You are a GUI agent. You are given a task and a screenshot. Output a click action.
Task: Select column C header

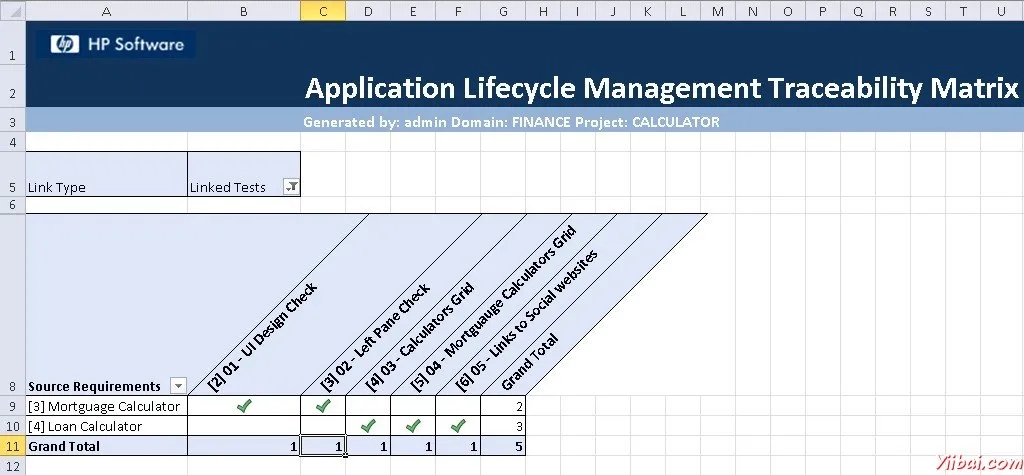pos(323,10)
